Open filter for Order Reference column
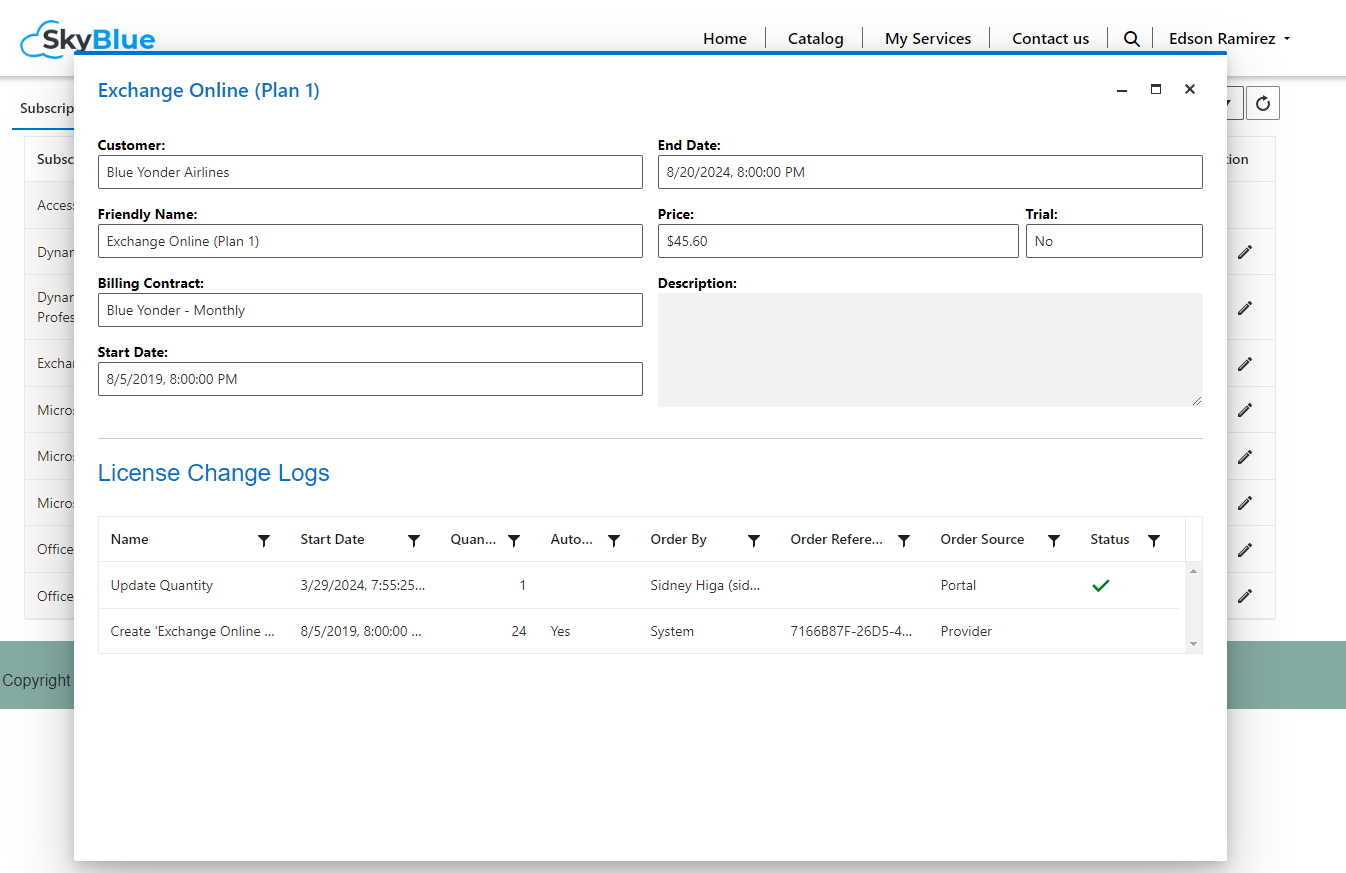Screen dimensions: 1346x873 (904, 540)
